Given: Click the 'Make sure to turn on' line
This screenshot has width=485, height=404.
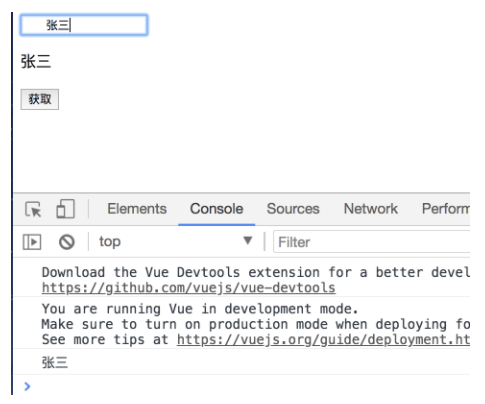Looking at the screenshot, I should [x=256, y=324].
